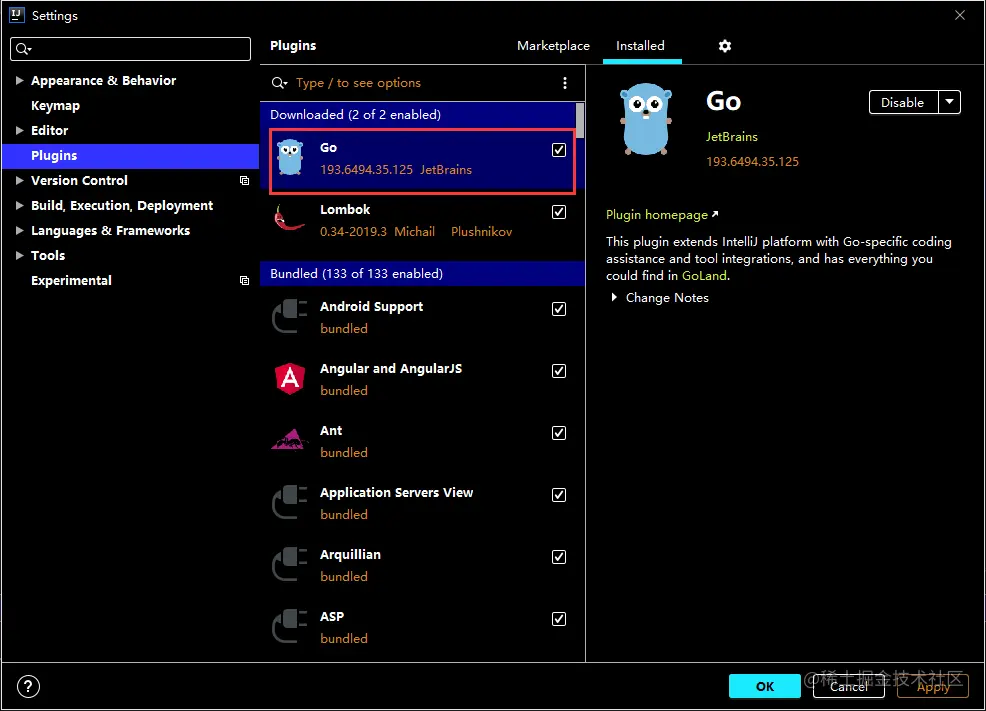The image size is (986, 711).
Task: Click the JetBrains vendor link
Action: click(x=731, y=136)
